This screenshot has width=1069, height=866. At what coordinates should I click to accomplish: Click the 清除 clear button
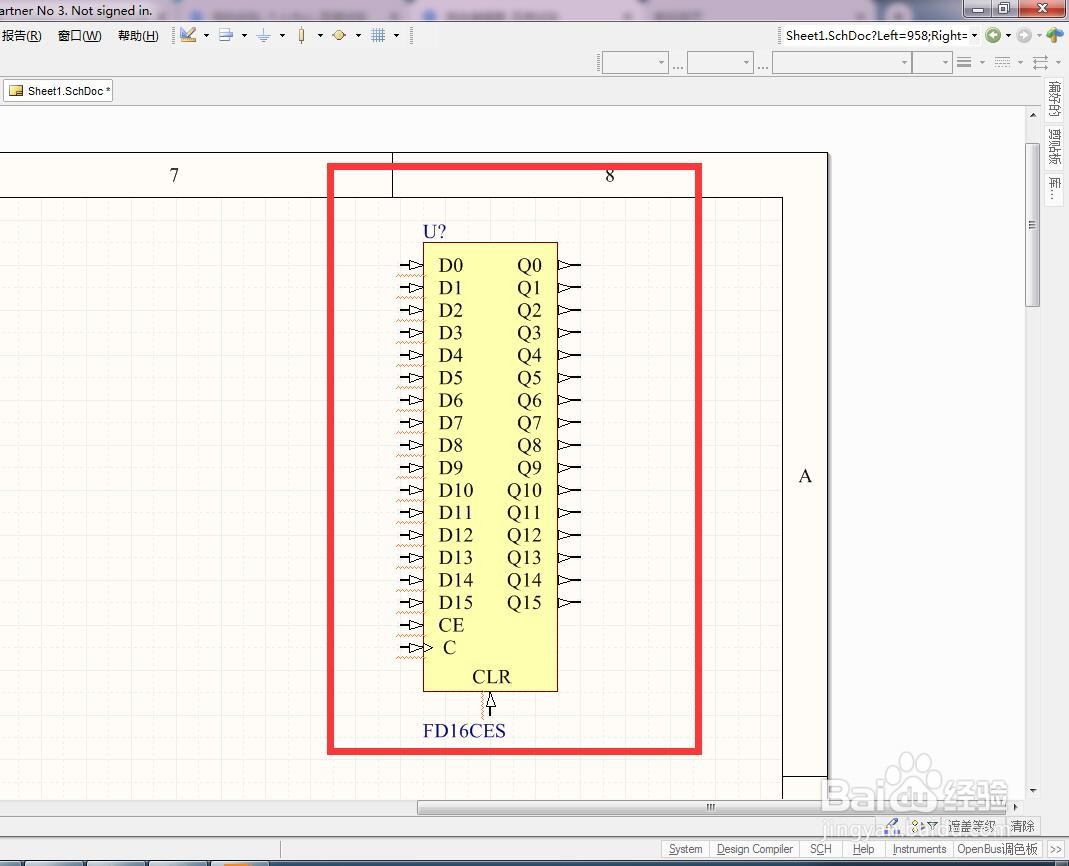1023,826
